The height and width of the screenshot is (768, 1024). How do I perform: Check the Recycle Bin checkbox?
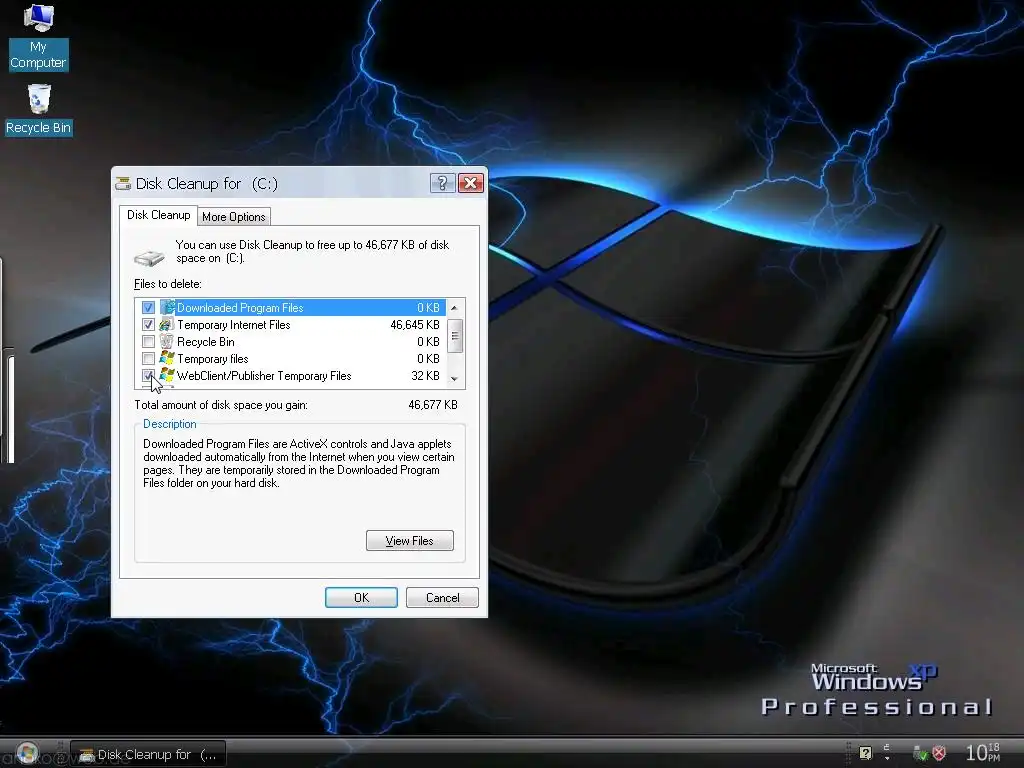148,342
